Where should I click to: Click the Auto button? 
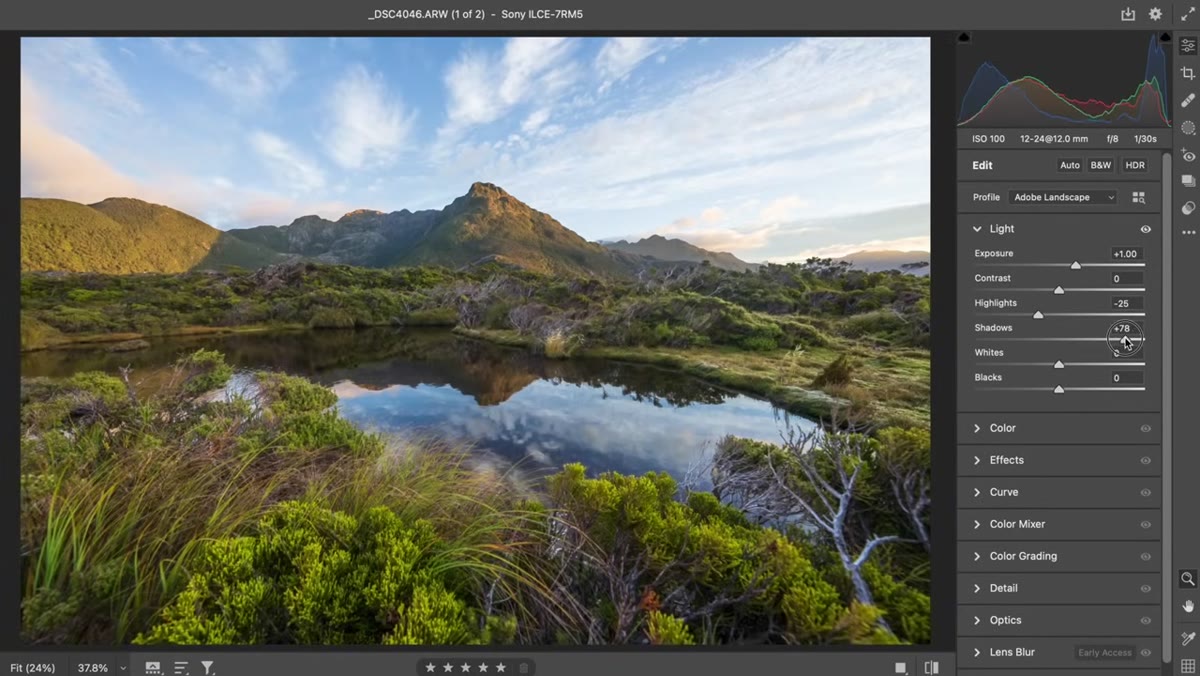pyautogui.click(x=1069, y=165)
